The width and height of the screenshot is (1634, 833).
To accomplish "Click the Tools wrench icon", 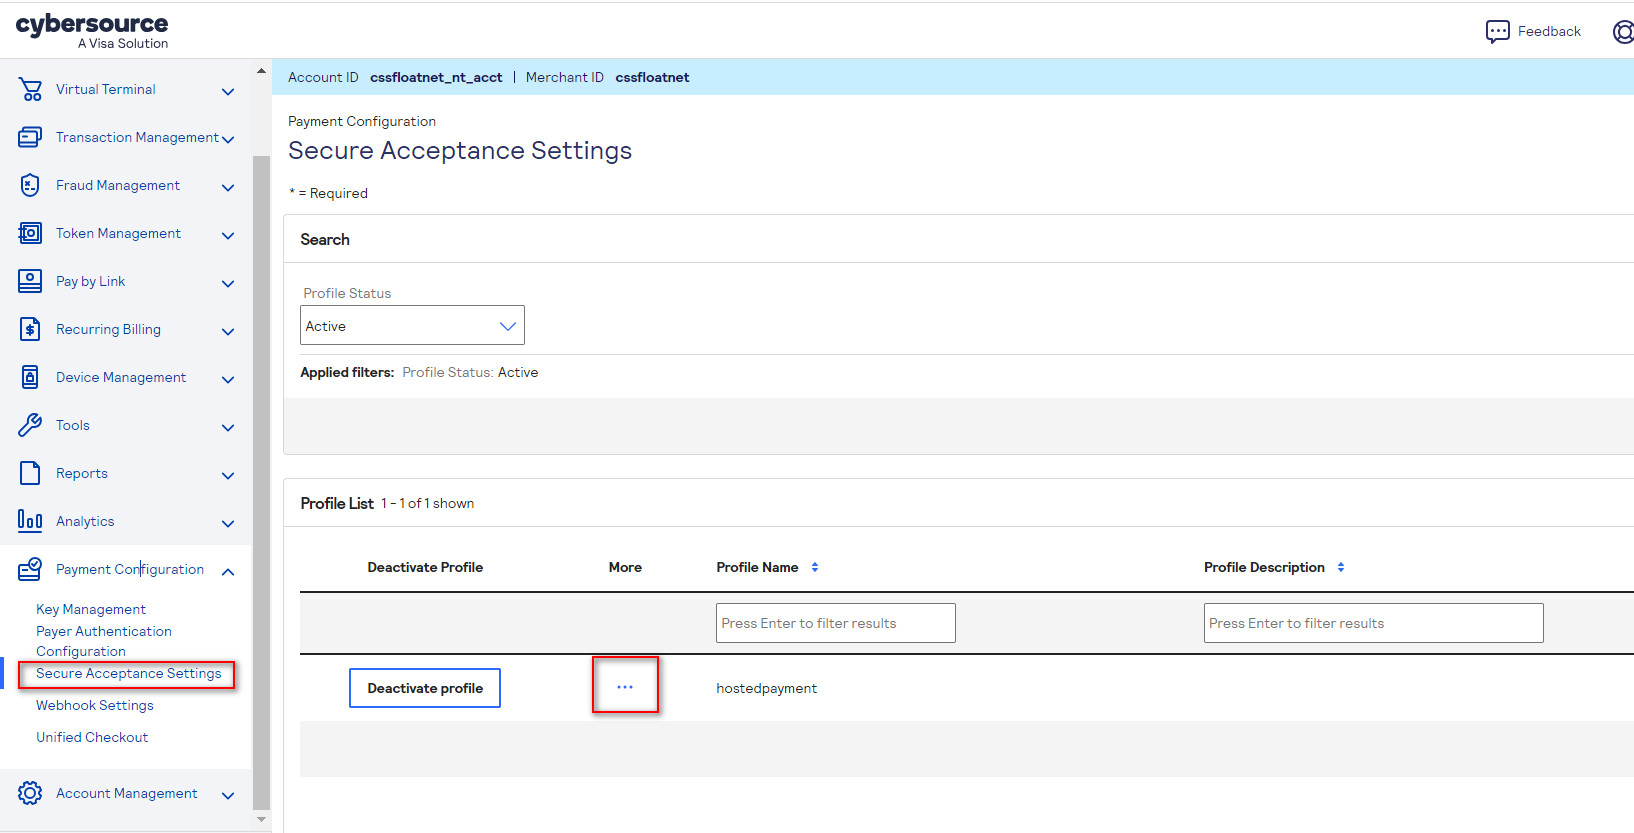I will pyautogui.click(x=30, y=425).
